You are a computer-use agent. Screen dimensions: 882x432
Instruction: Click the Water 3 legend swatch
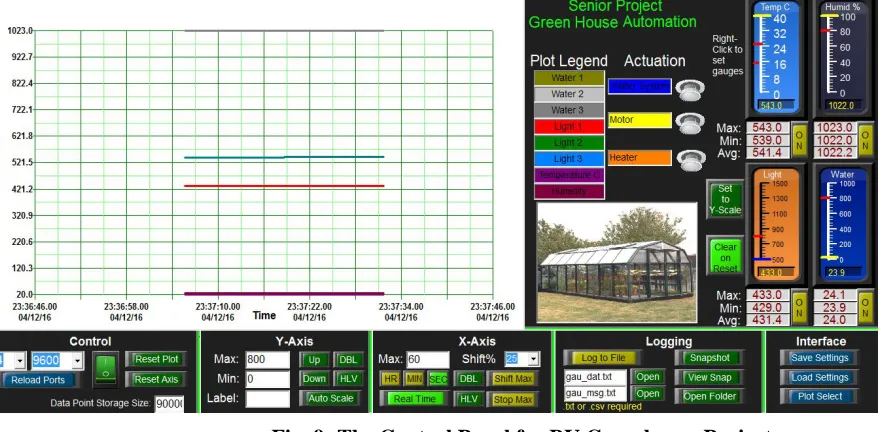click(569, 110)
